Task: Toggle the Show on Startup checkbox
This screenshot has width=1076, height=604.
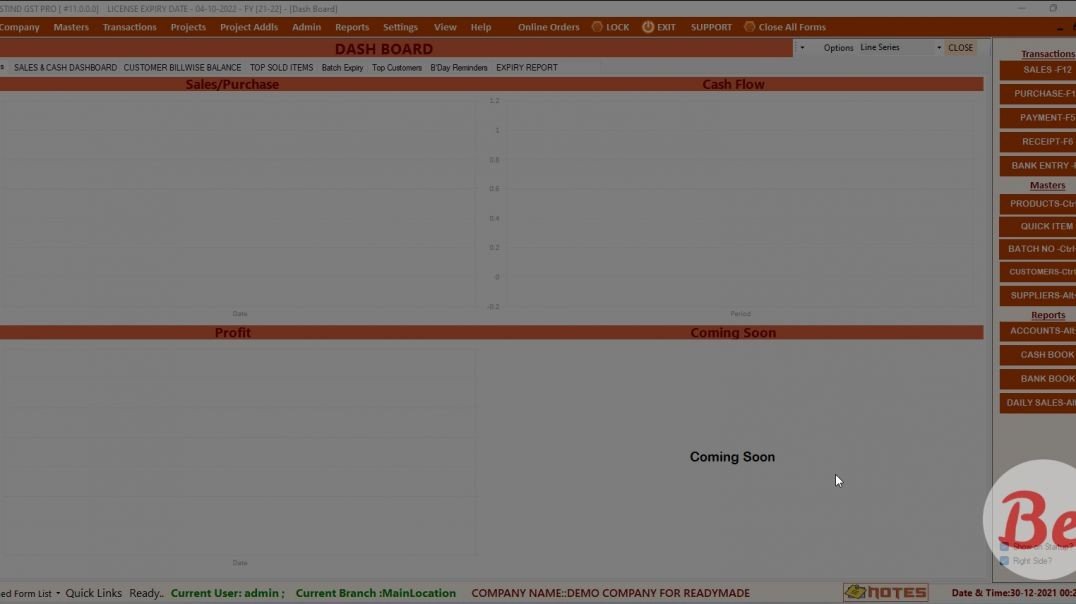Action: 1004,547
